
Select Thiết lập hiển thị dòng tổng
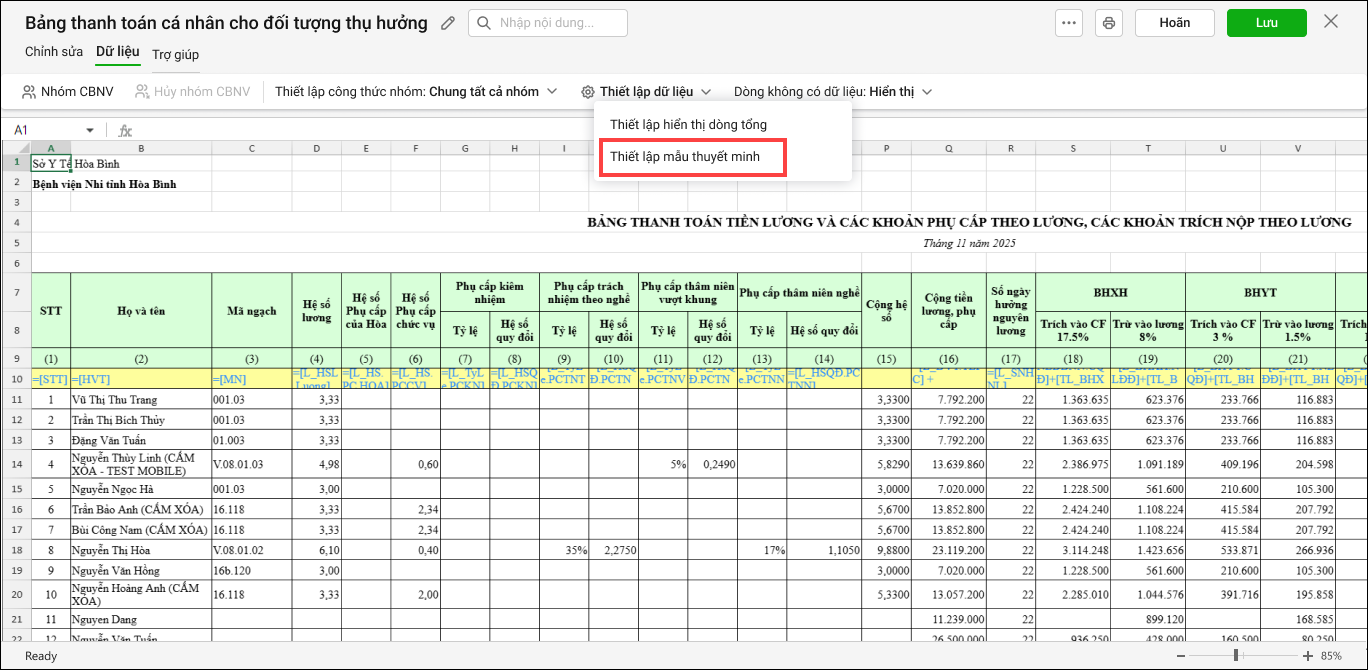[x=688, y=125]
